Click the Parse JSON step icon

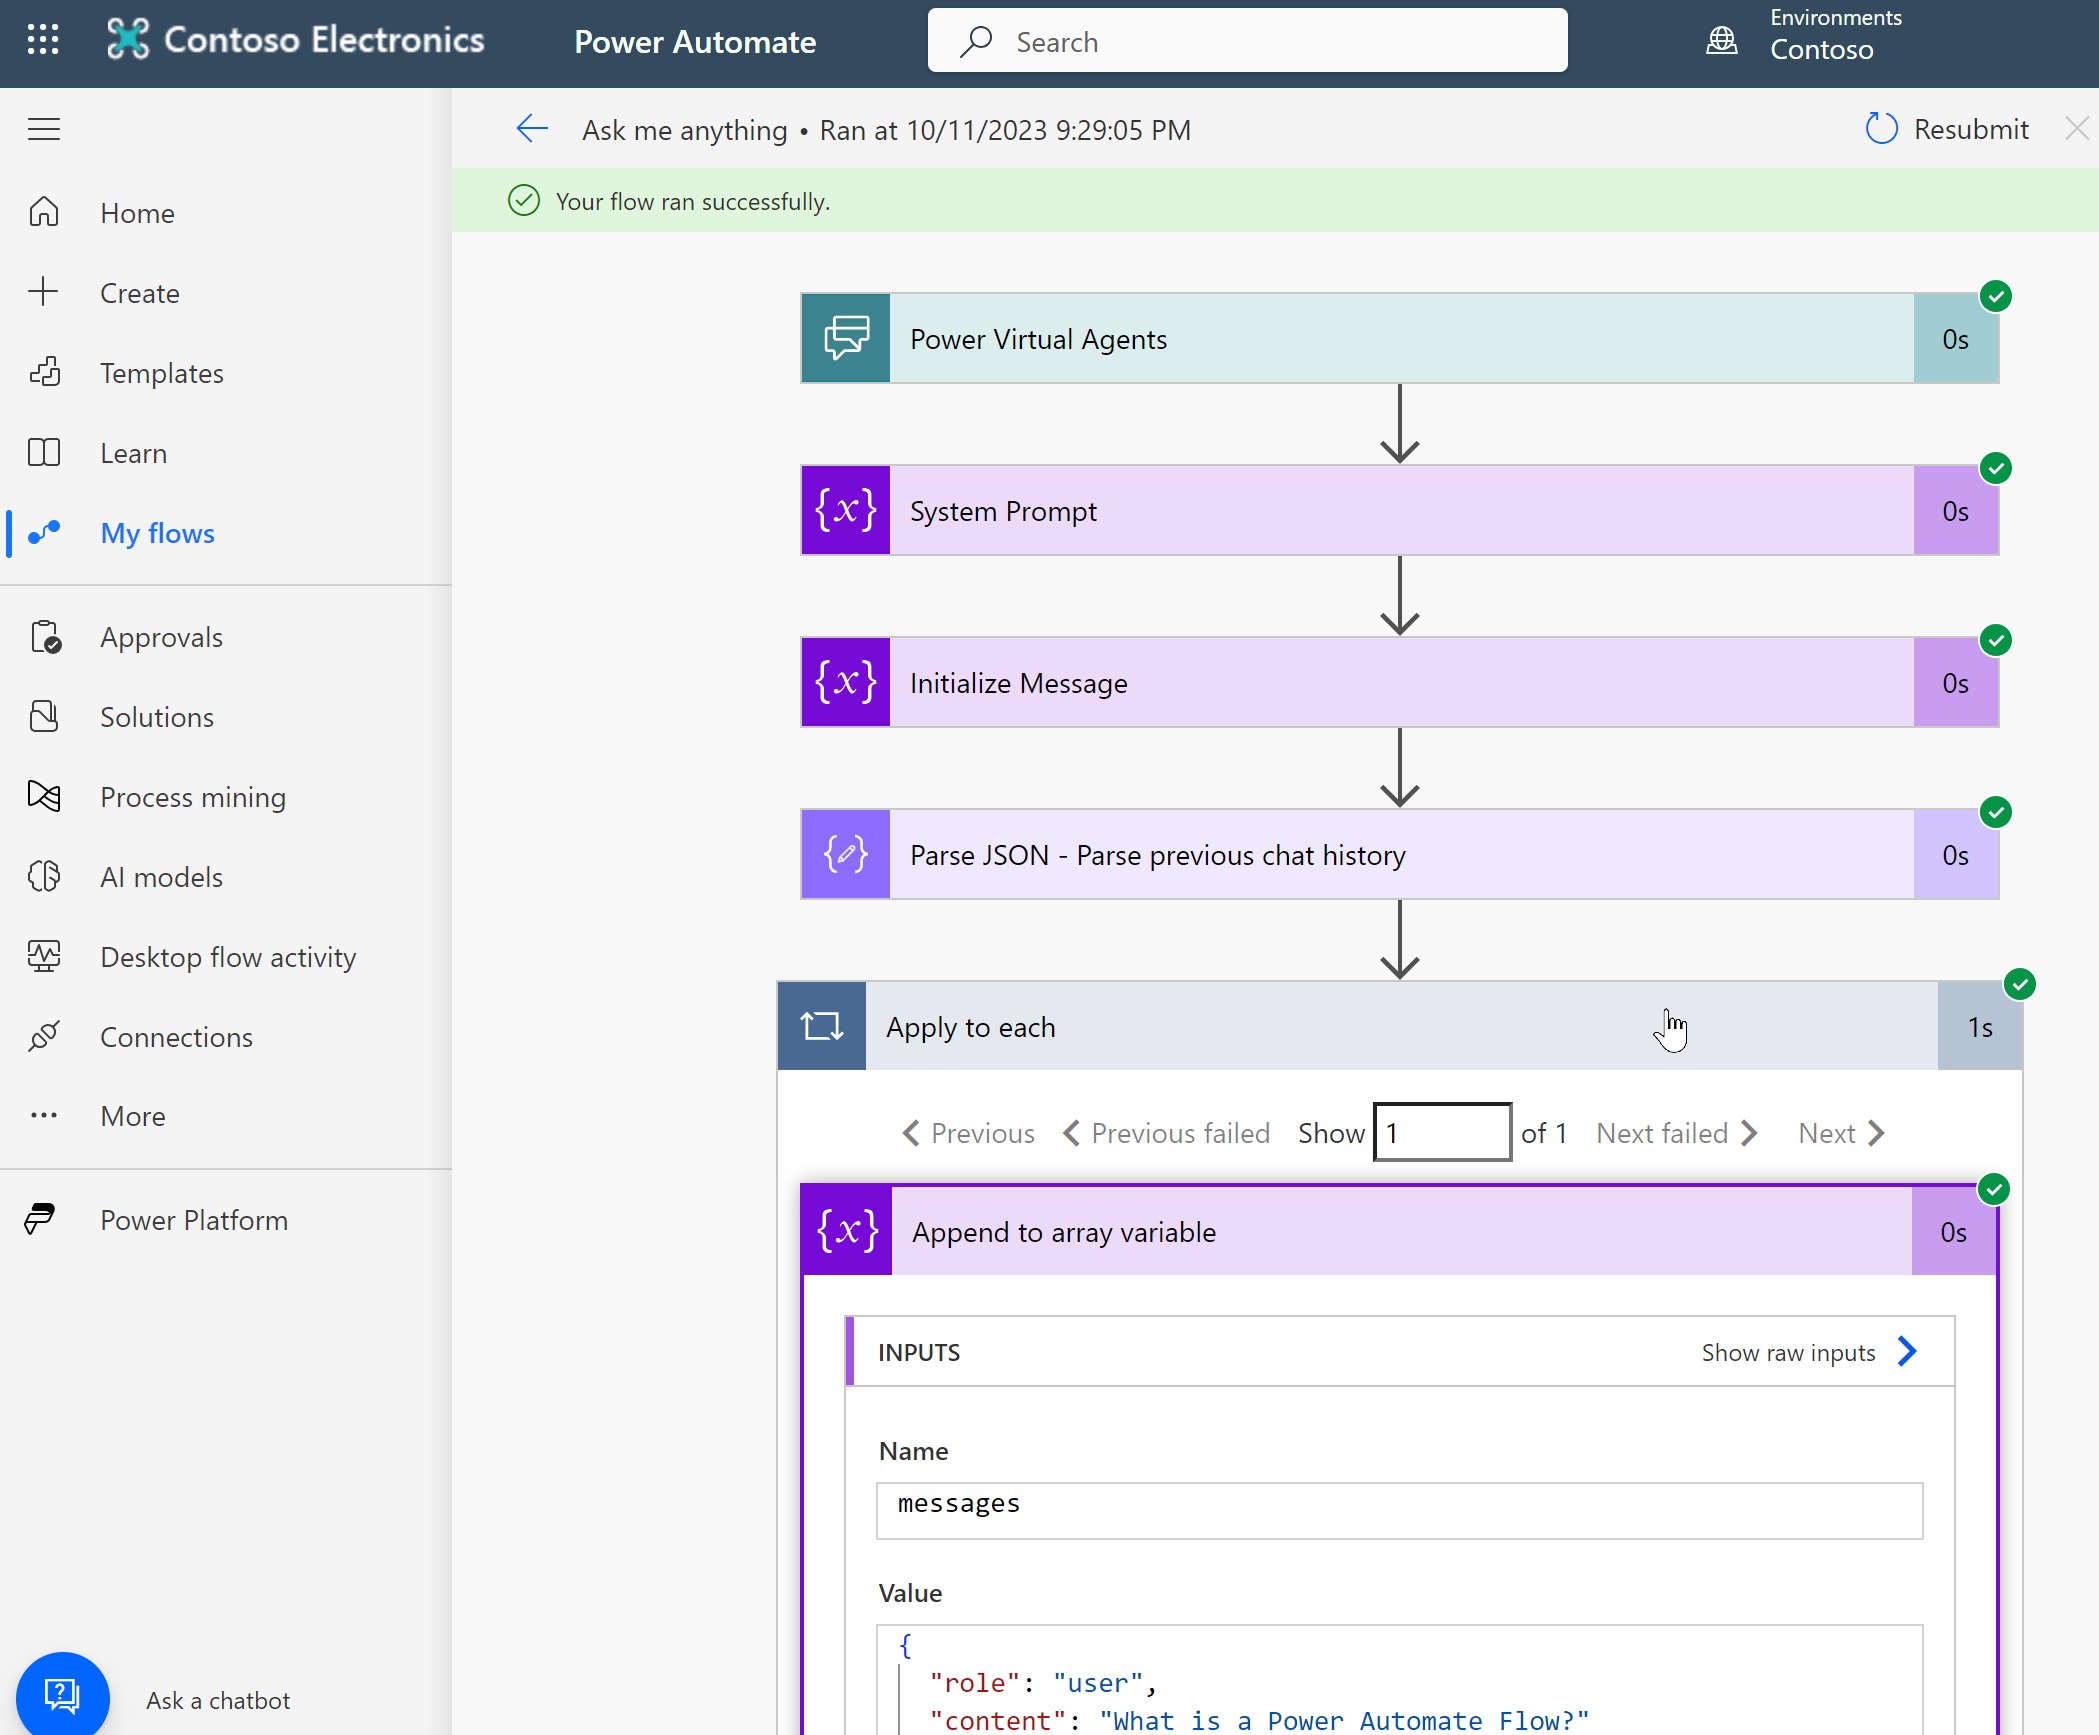[844, 854]
